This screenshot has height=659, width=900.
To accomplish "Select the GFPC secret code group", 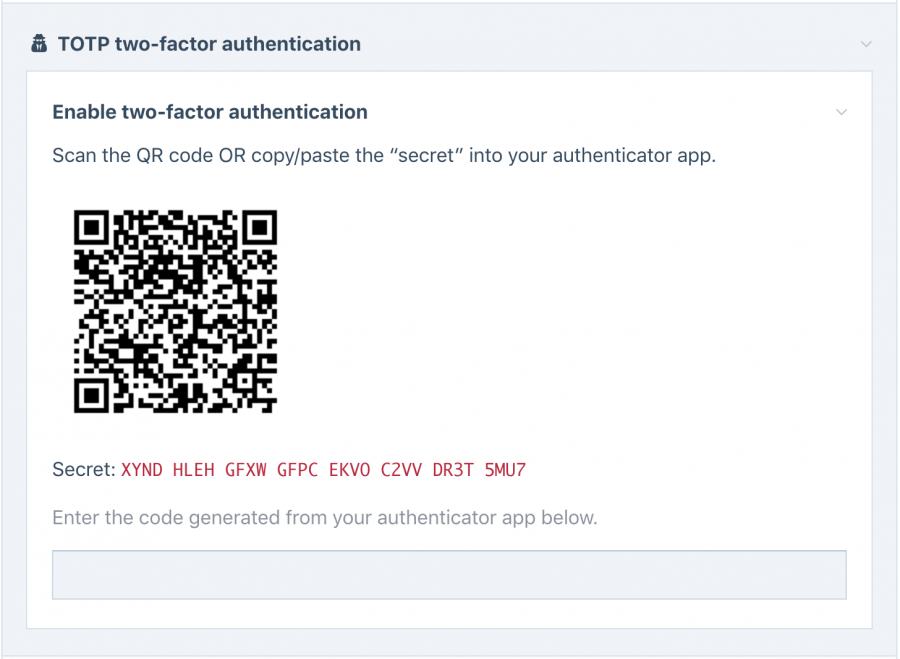I will click(297, 470).
